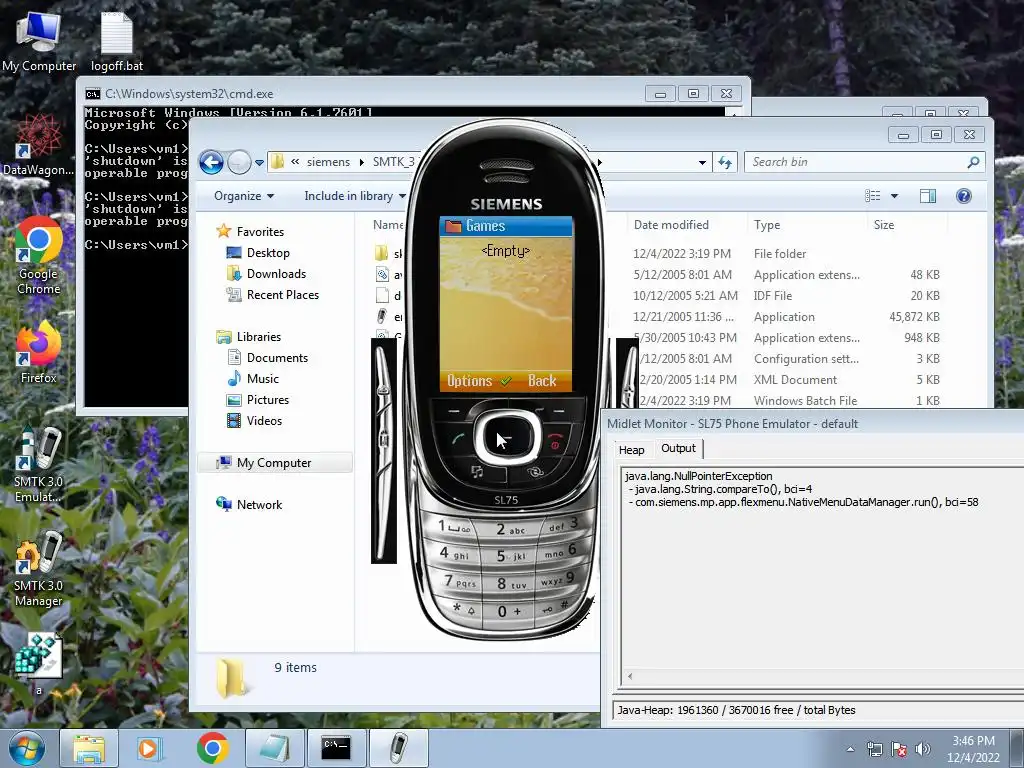Viewport: 1024px width, 768px height.
Task: Click the network tray icon
Action: [874, 749]
